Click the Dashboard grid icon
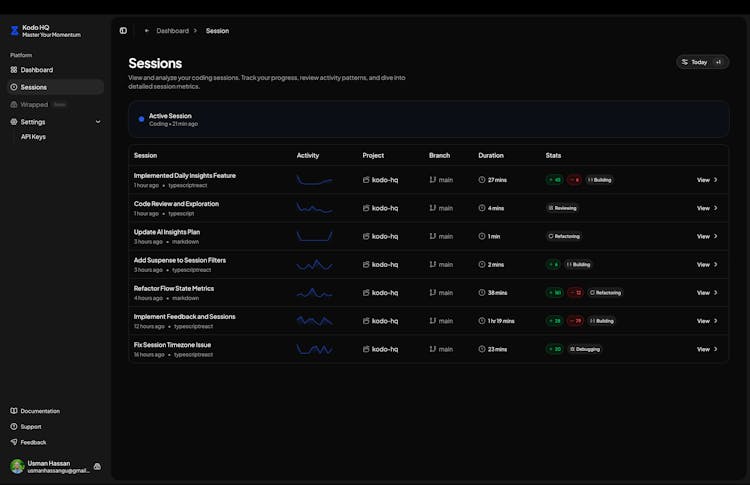 [14, 70]
